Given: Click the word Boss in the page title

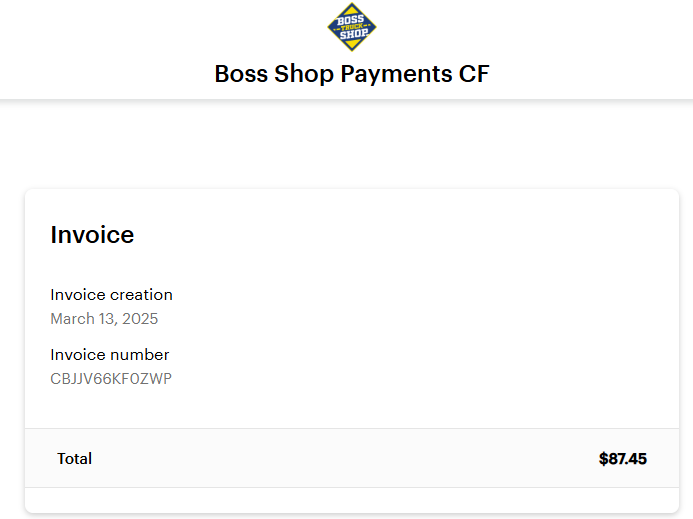Looking at the screenshot, I should coord(241,73).
